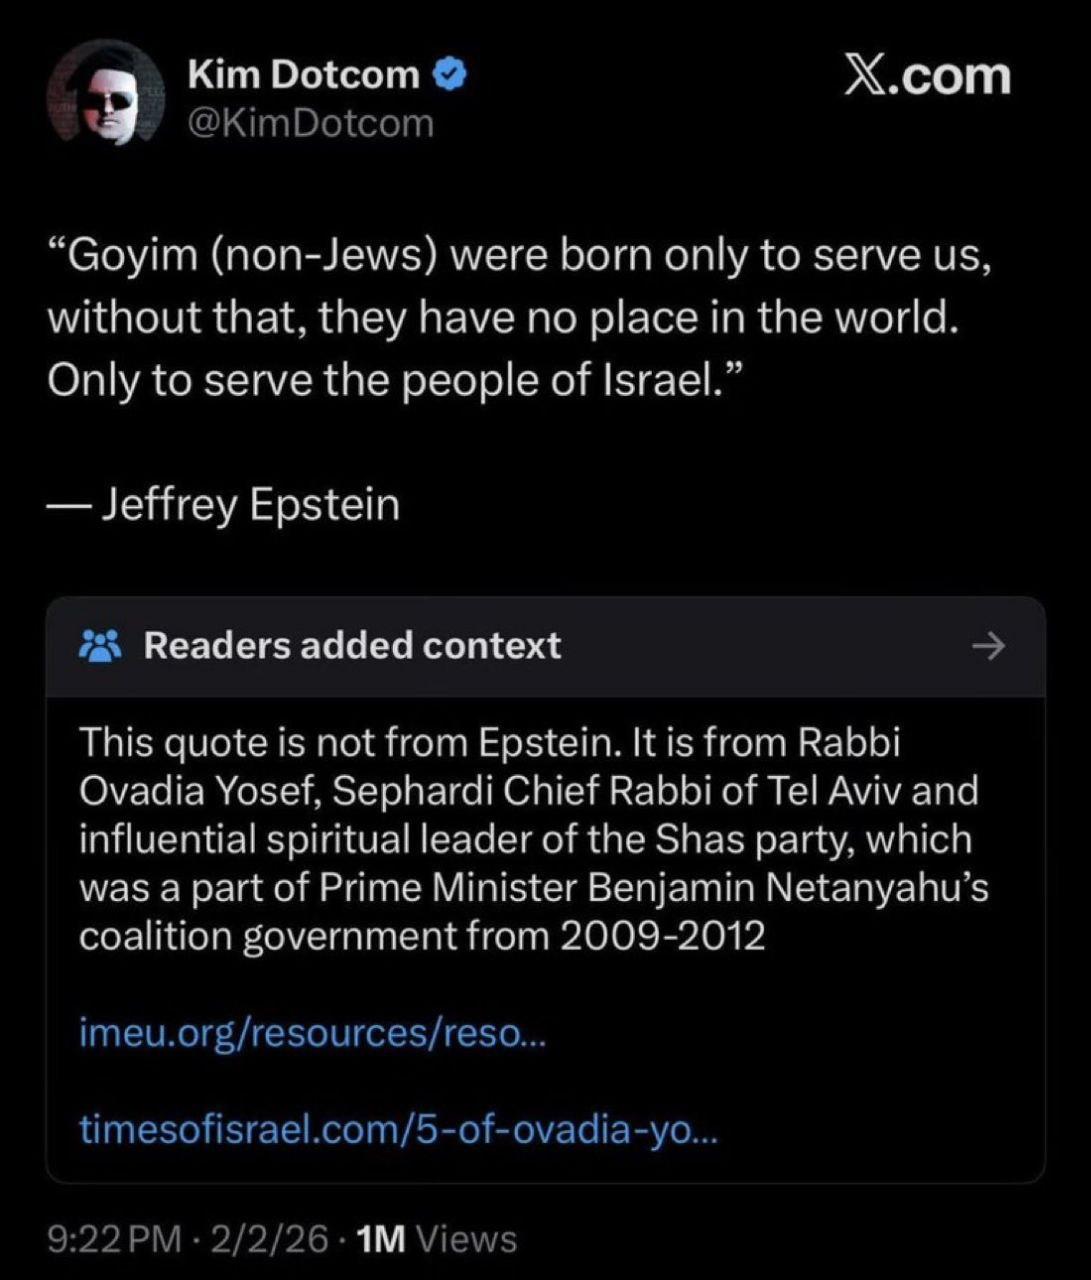Click the Community Notes people icon

click(100, 646)
